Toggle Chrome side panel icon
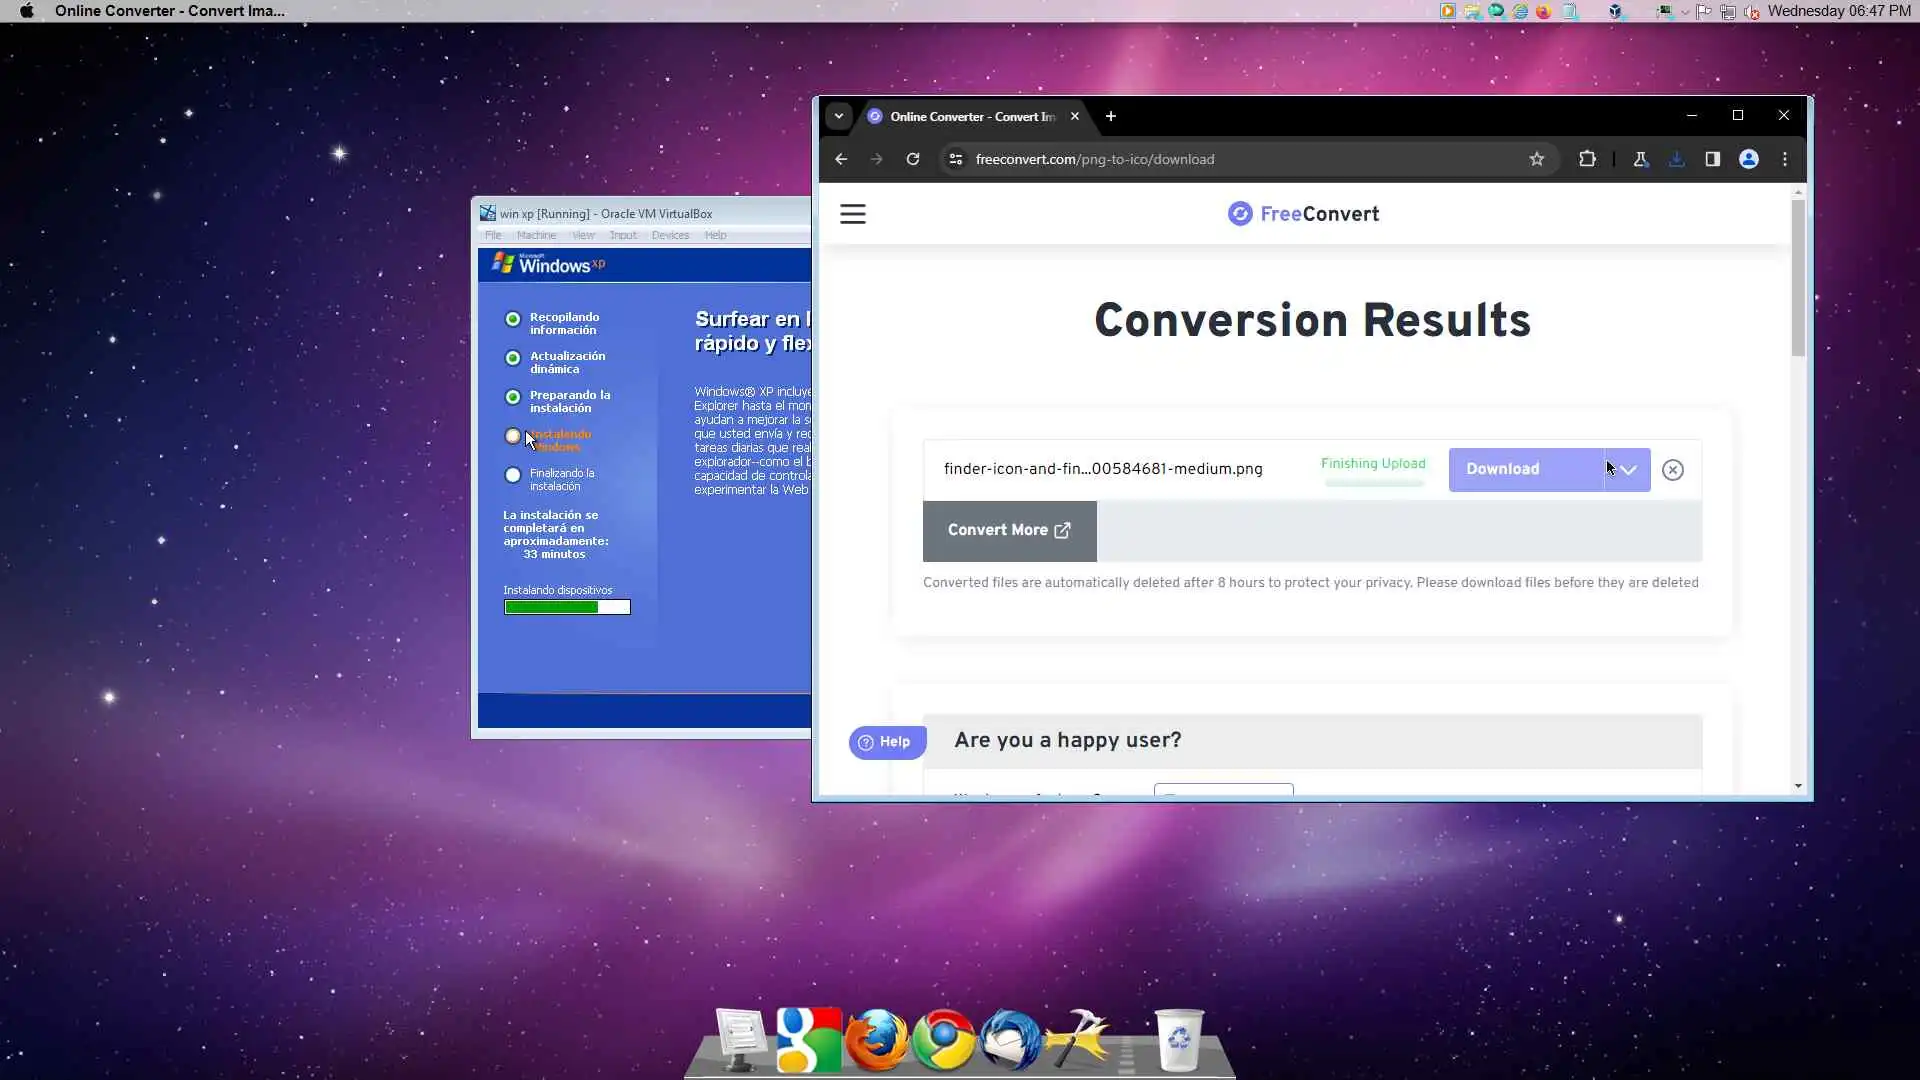 tap(1712, 159)
